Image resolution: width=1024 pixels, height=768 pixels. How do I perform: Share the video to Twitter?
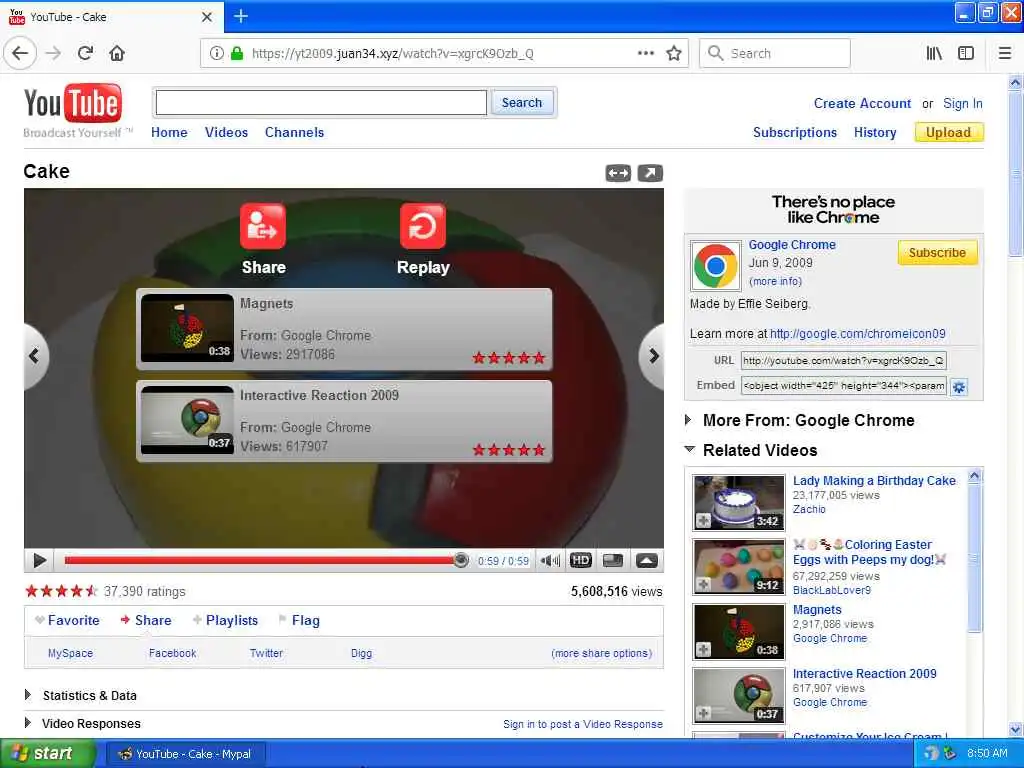pyautogui.click(x=266, y=653)
